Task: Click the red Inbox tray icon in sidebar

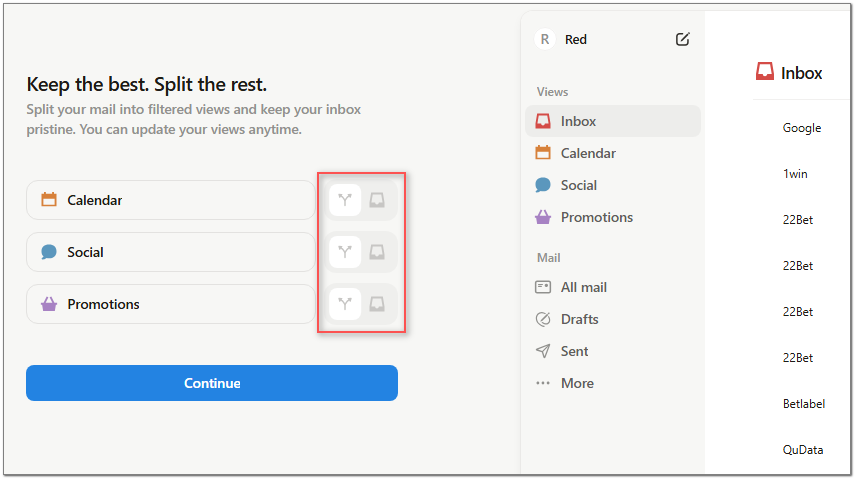Action: point(543,121)
